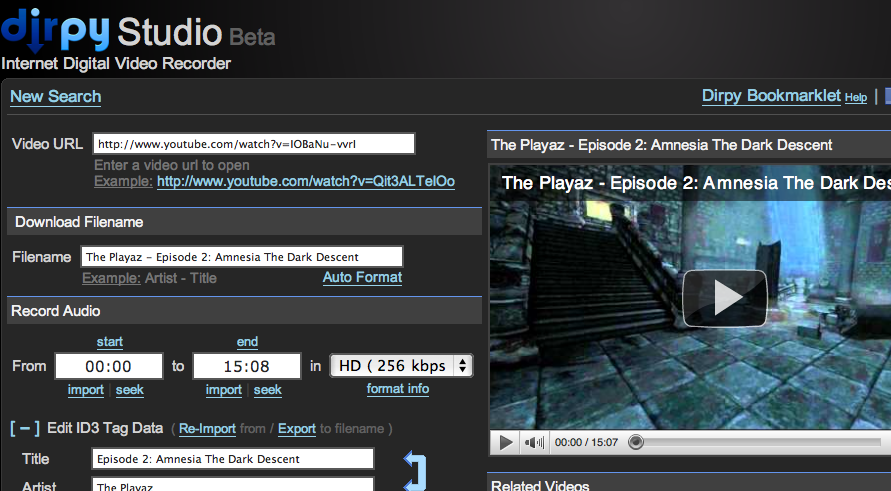Click 'Internet Digital Video Recorder' tagline
Viewport: 891px width, 491px height.
(116, 63)
